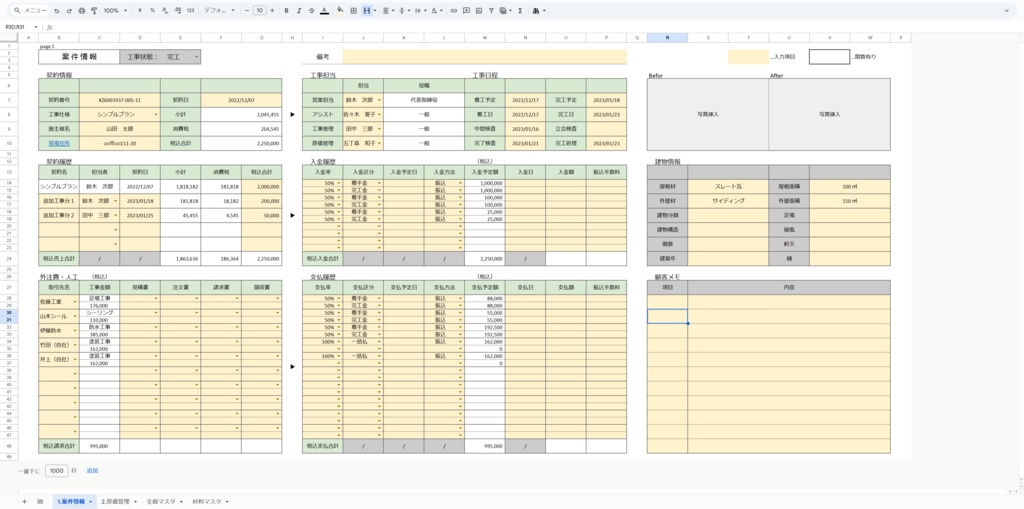Open the Name box R30:R31 dropdown arrow

(x=37, y=27)
